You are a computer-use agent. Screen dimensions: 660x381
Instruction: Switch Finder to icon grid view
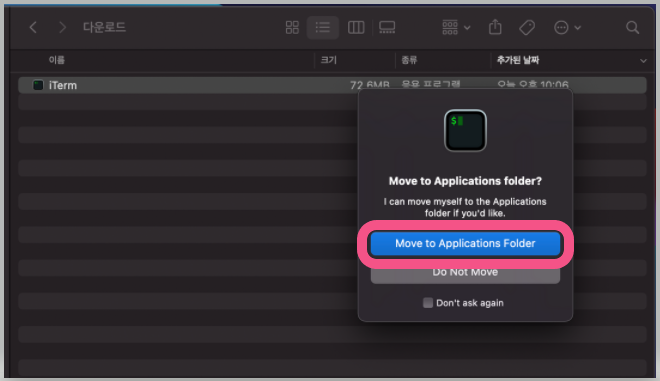tap(292, 28)
